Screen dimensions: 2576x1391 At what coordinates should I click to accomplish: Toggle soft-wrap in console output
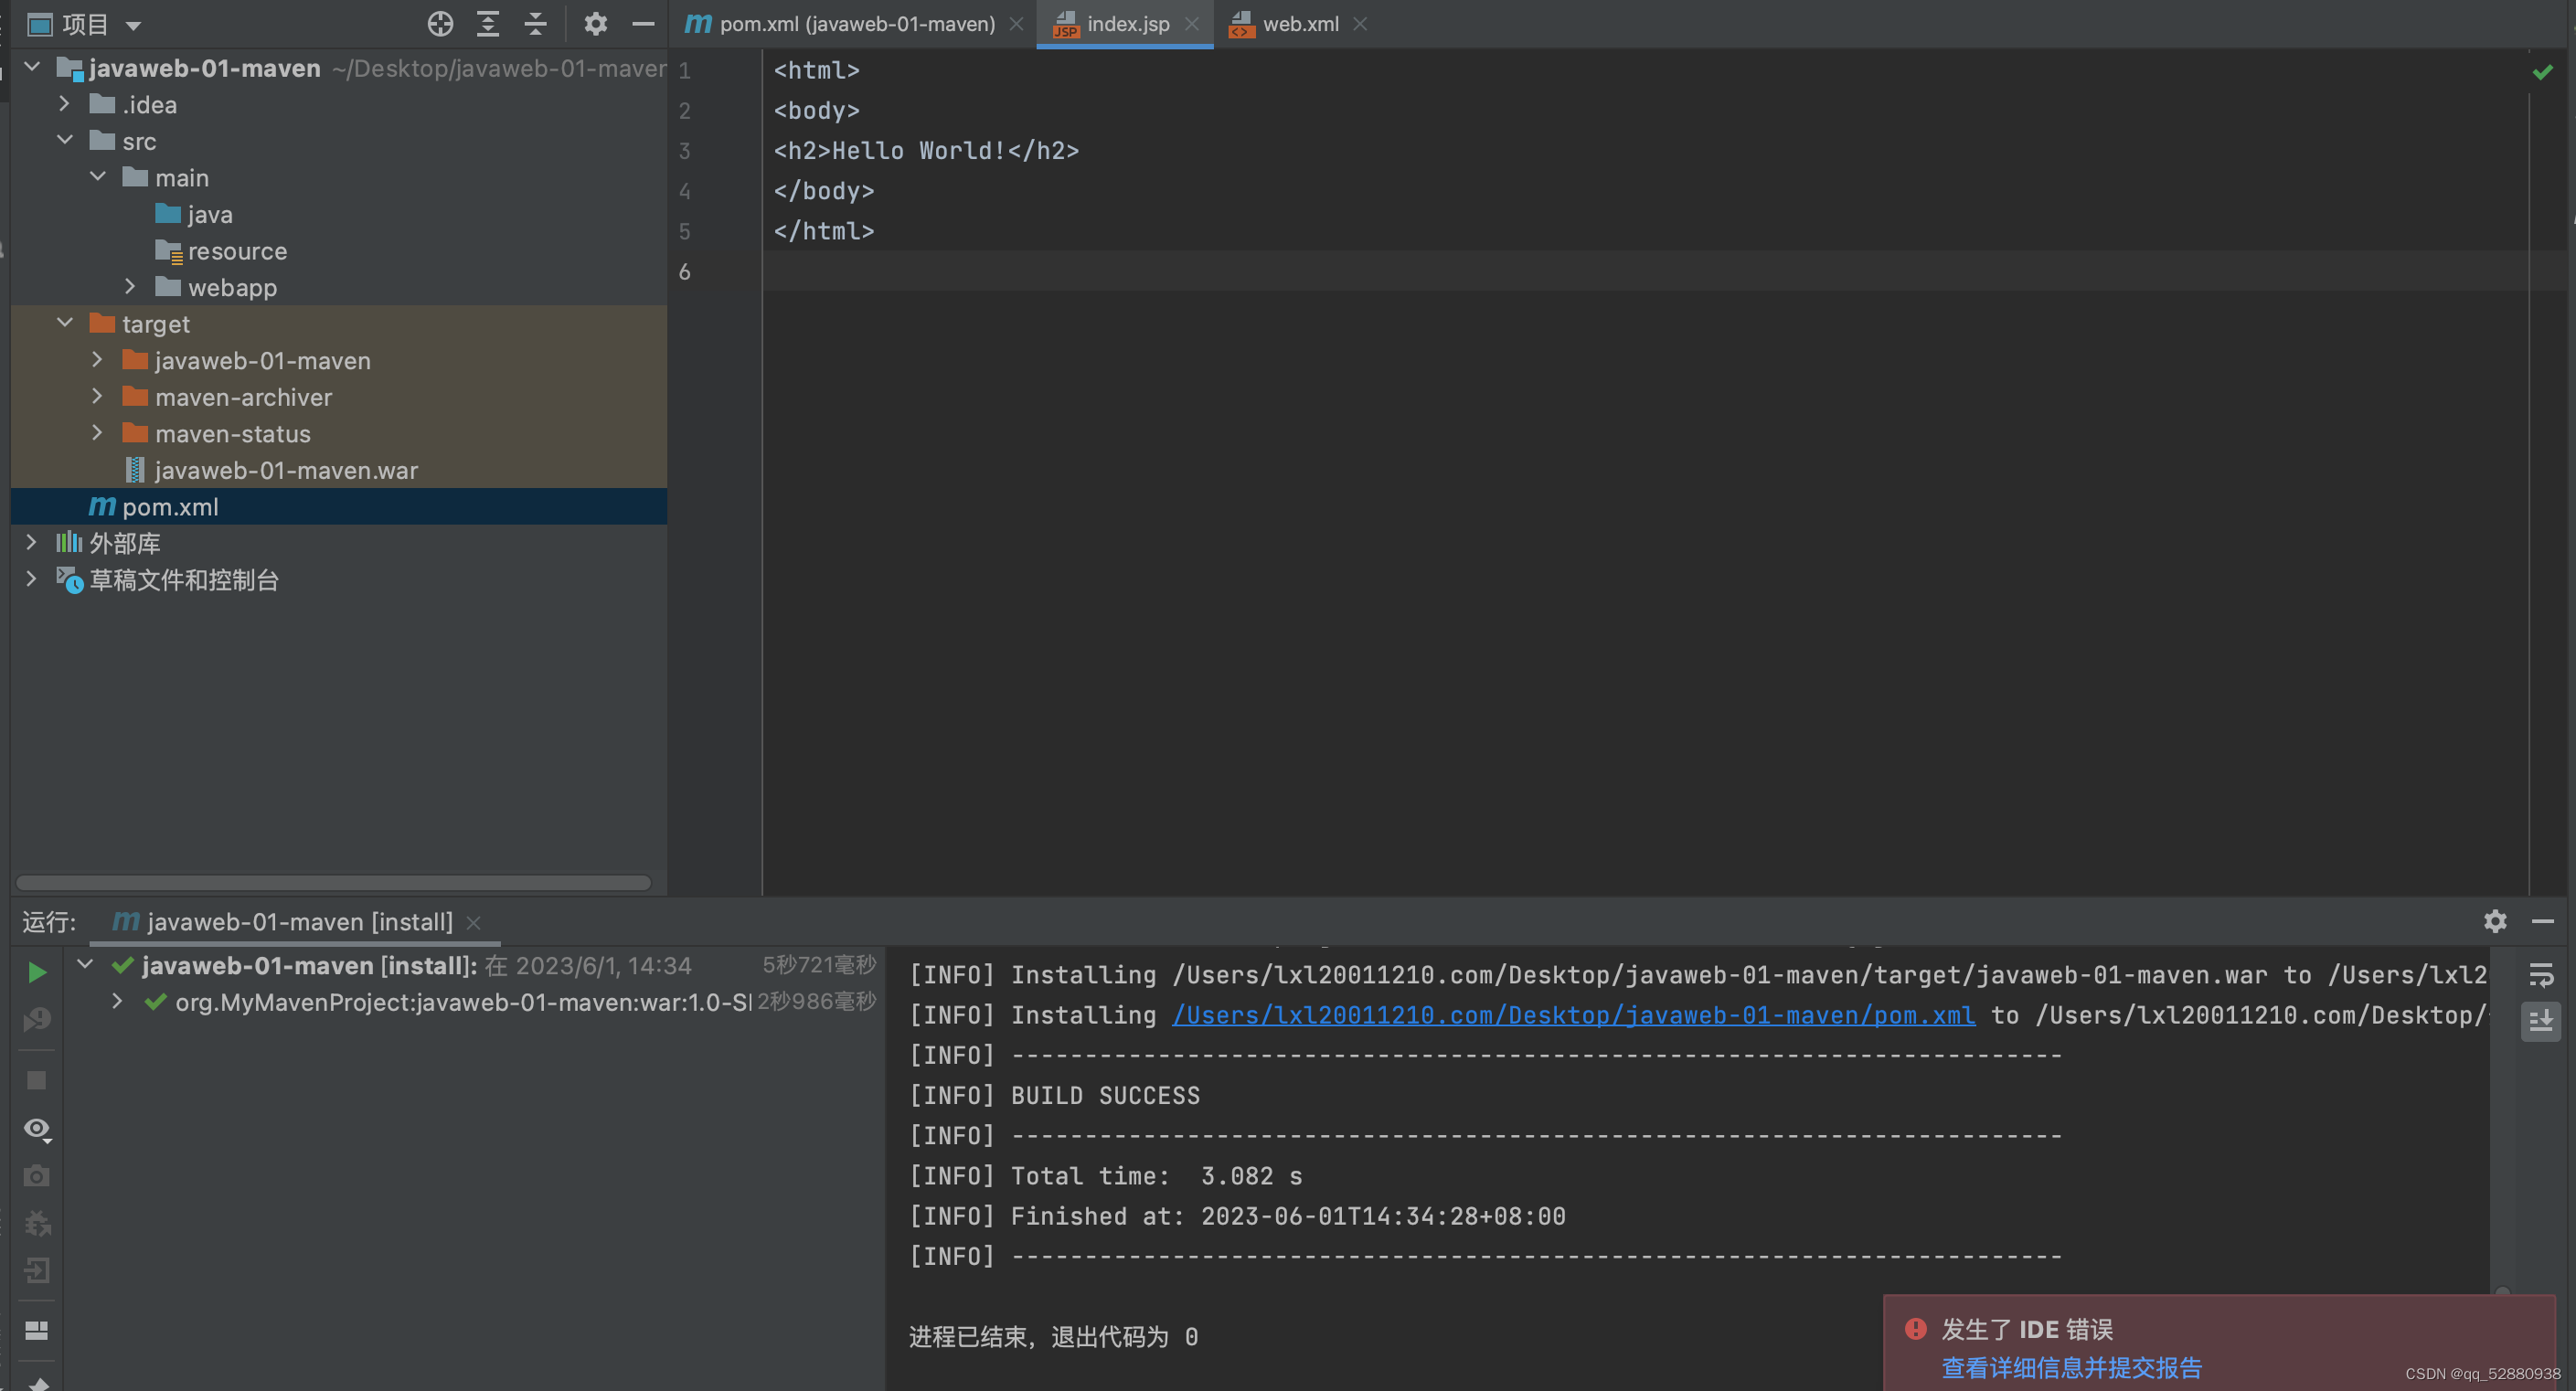(x=2541, y=975)
